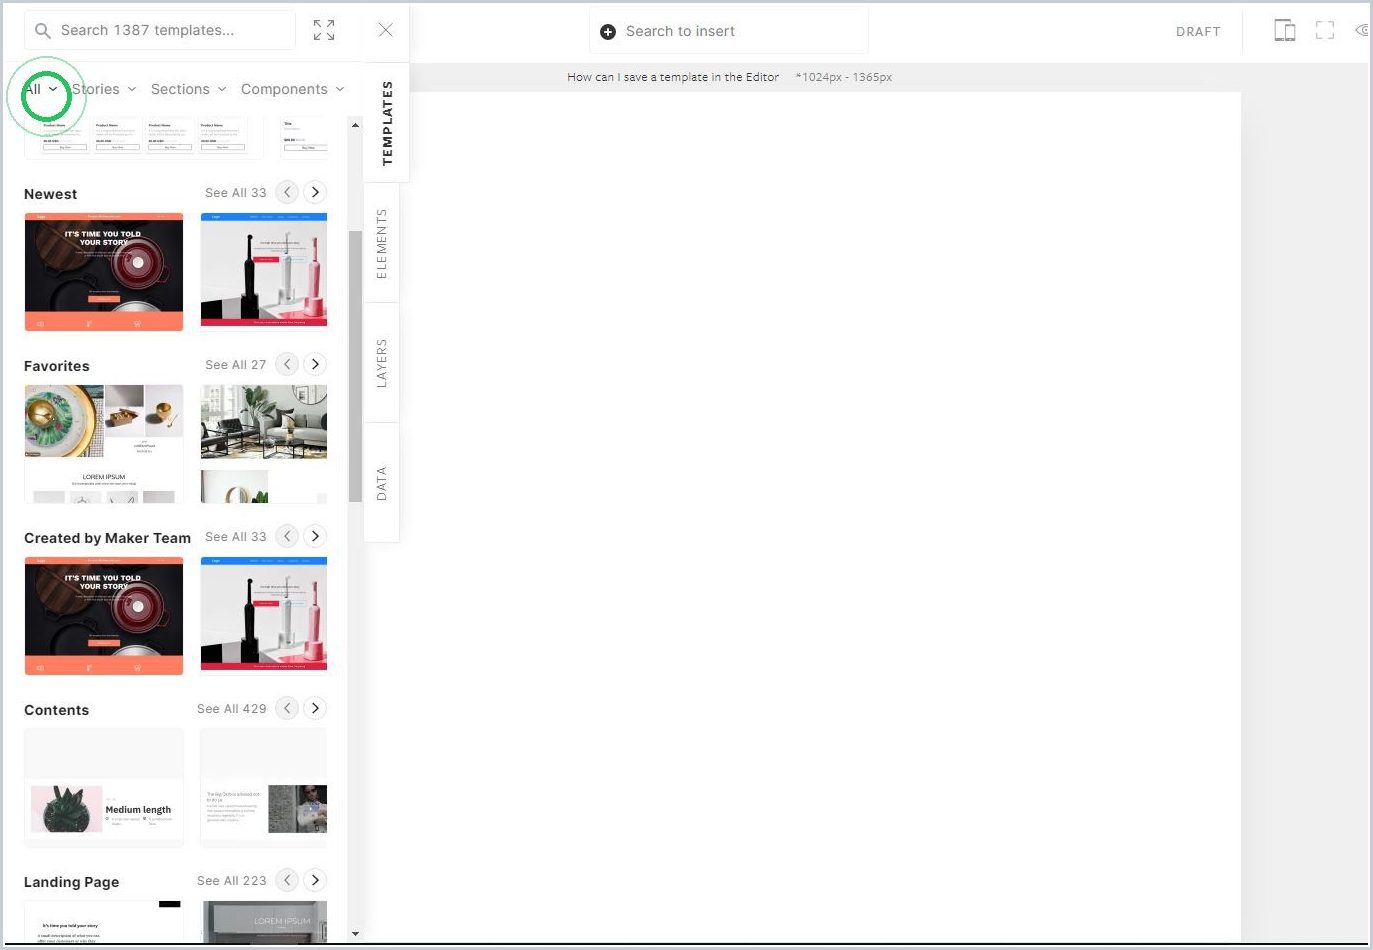Click See All 33 for Newest
The image size is (1373, 950).
click(x=236, y=193)
